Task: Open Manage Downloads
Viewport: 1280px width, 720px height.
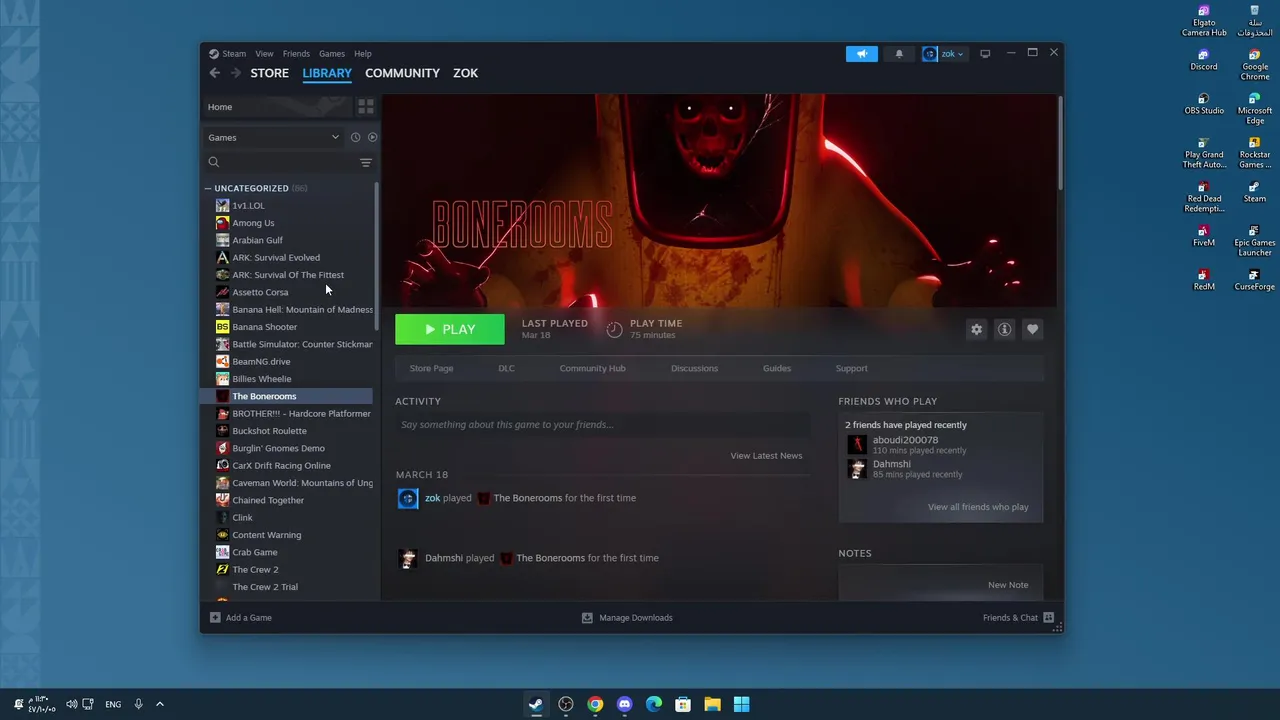Action: (627, 618)
